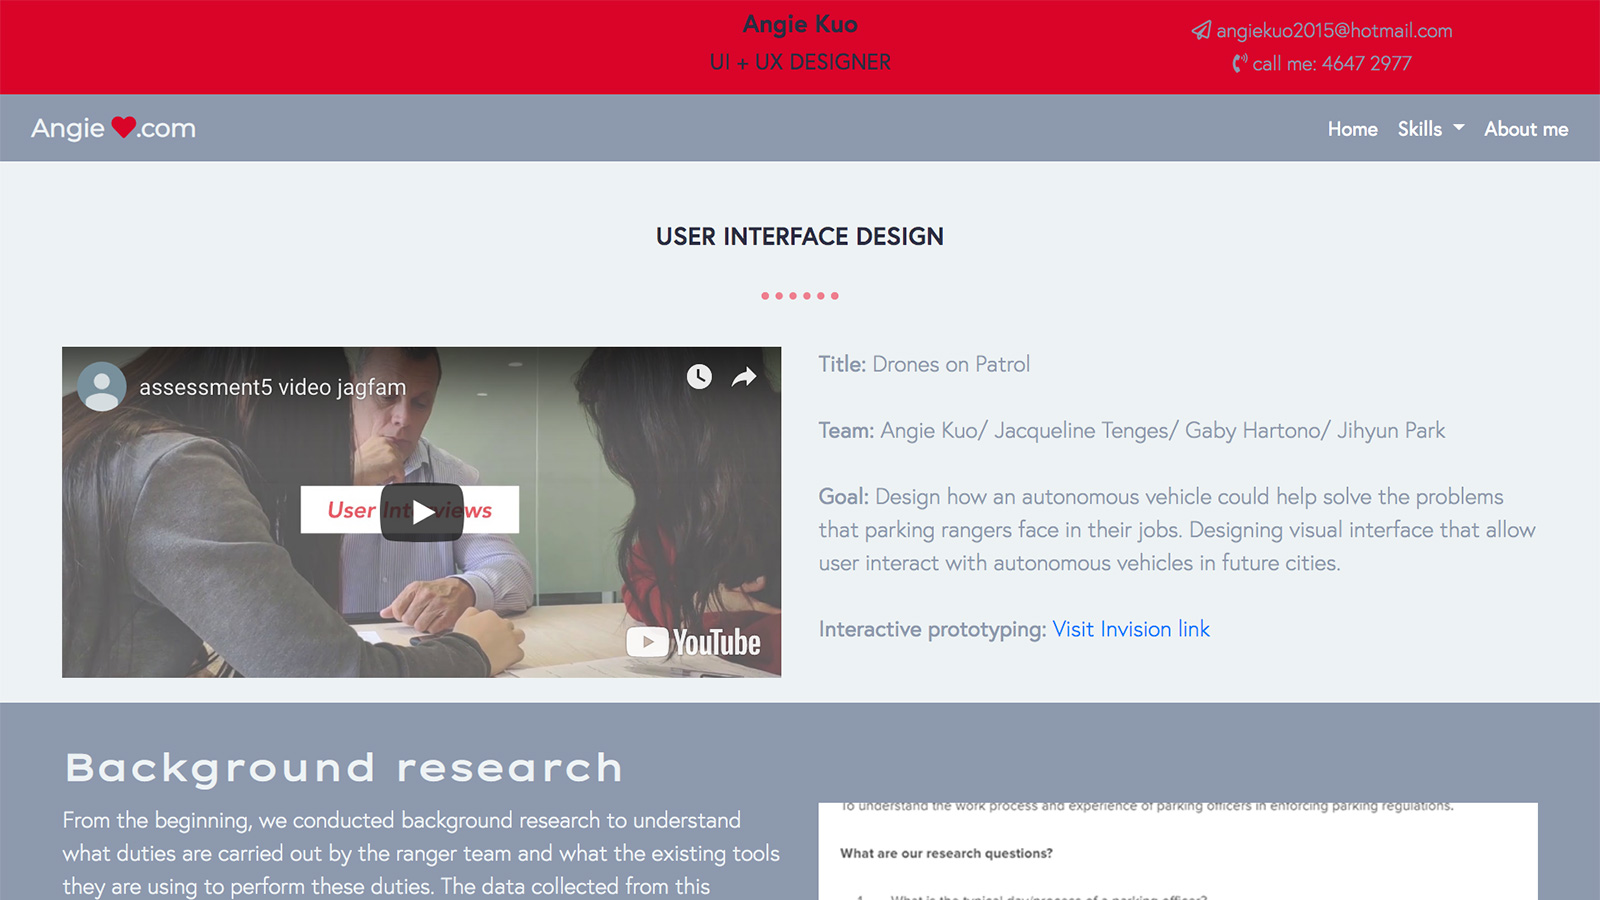Click the Watch later clock icon

[699, 376]
